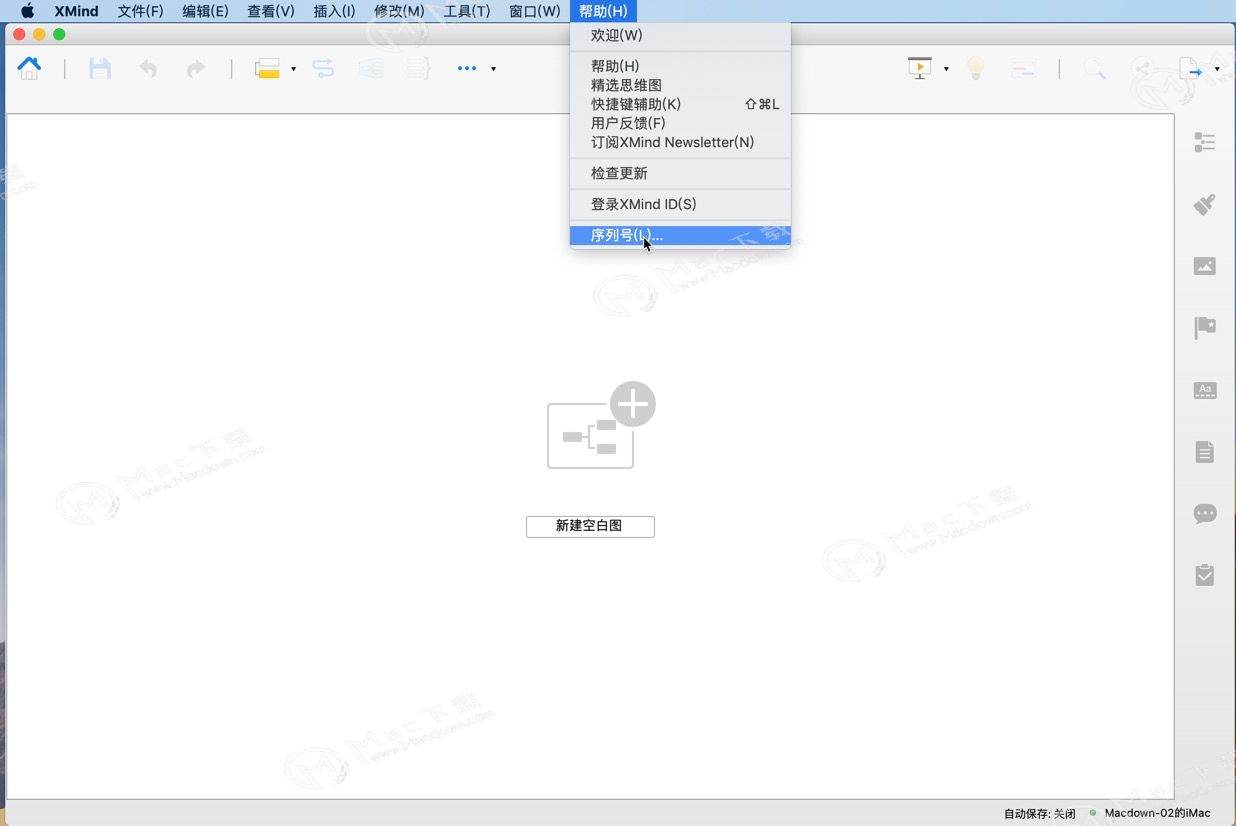Screen dimensions: 1236x826
Task: Open the 文件(F) menu
Action: click(140, 11)
